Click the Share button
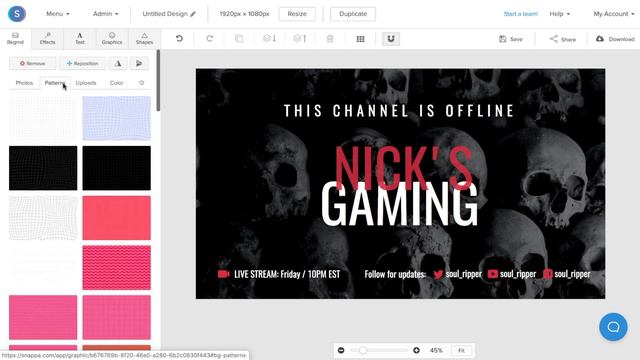 tap(562, 39)
